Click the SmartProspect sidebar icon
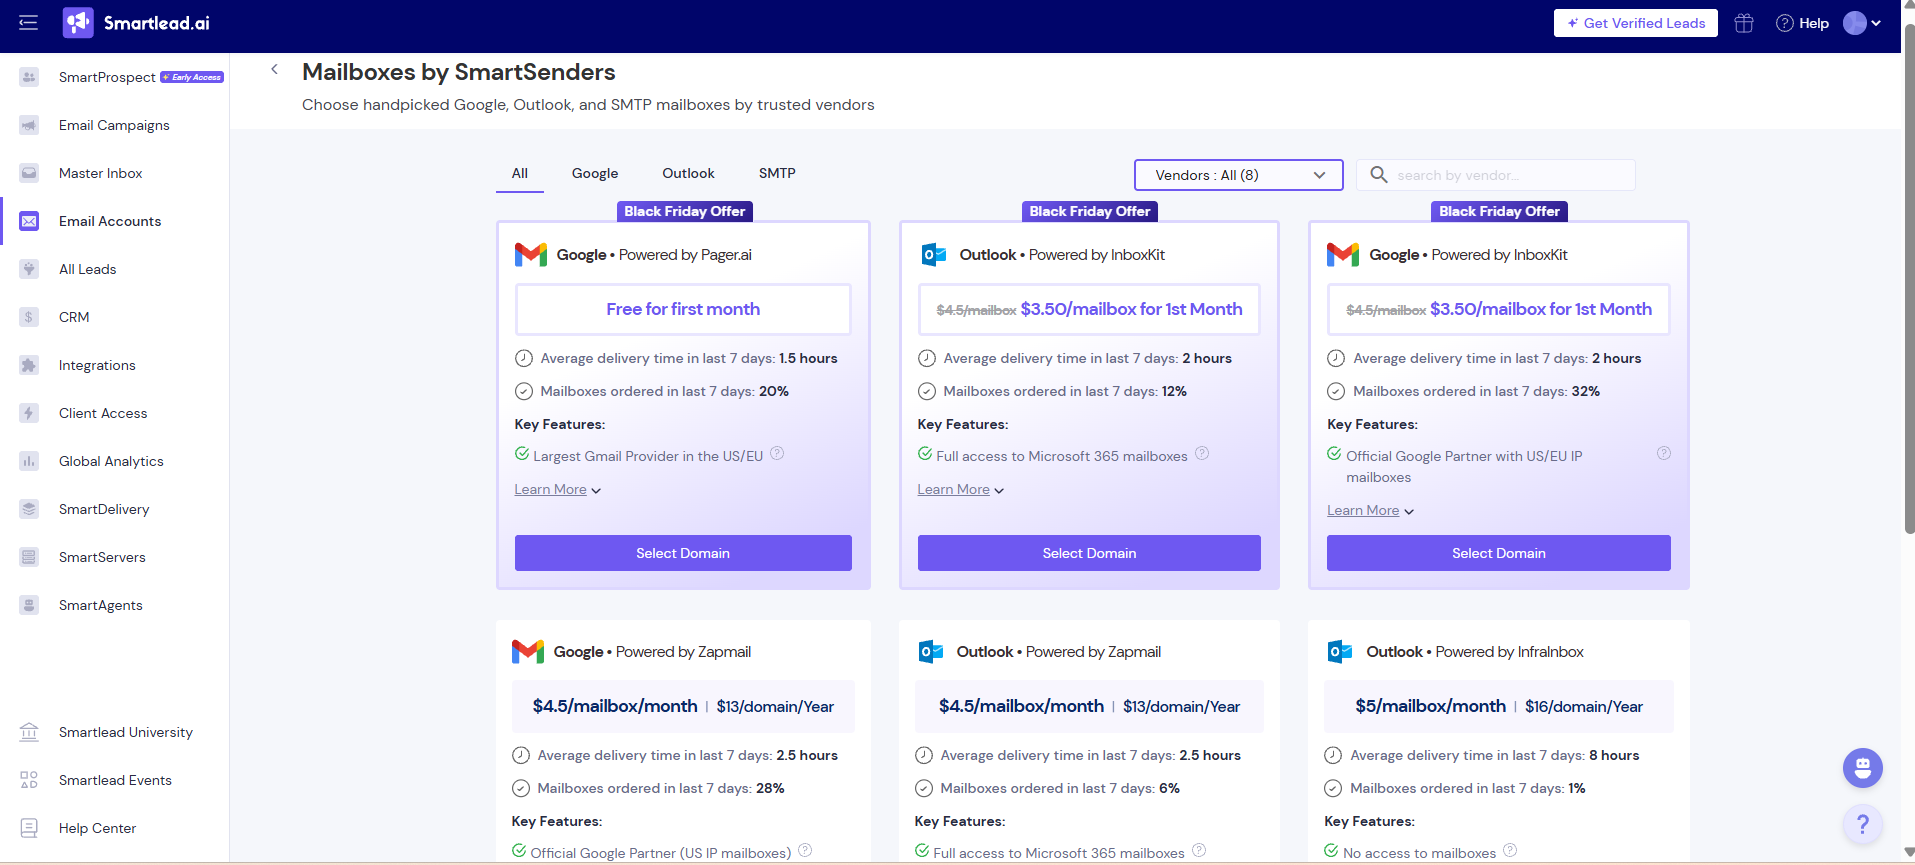 click(29, 77)
